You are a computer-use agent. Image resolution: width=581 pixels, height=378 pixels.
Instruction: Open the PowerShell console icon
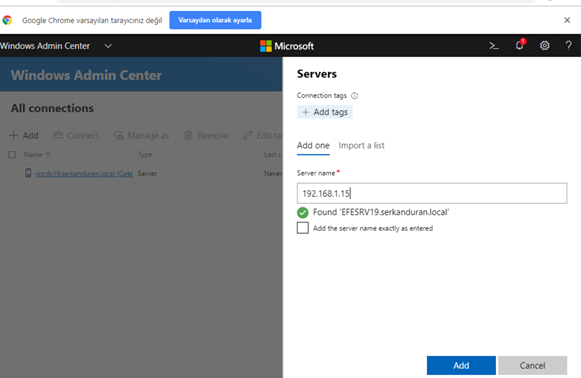(494, 46)
